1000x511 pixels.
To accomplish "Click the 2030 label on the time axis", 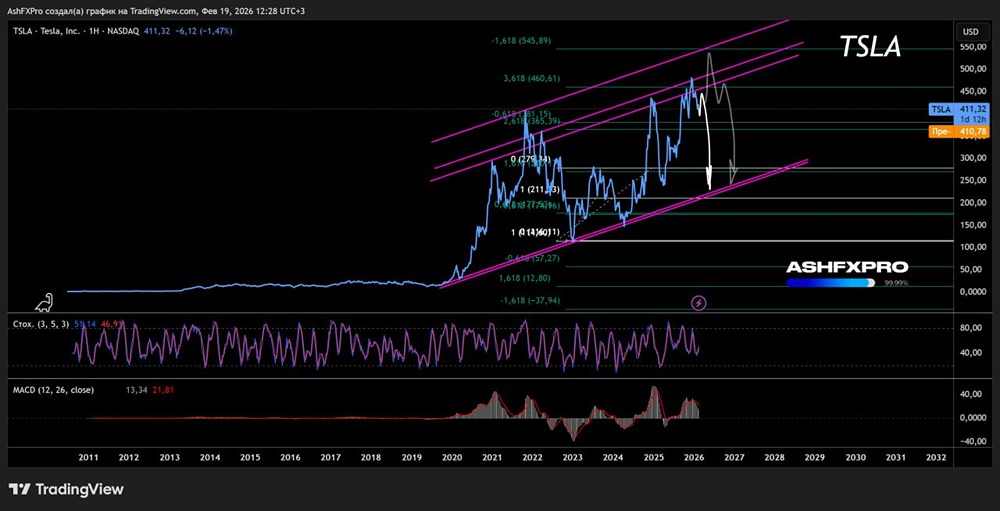I will [855, 457].
